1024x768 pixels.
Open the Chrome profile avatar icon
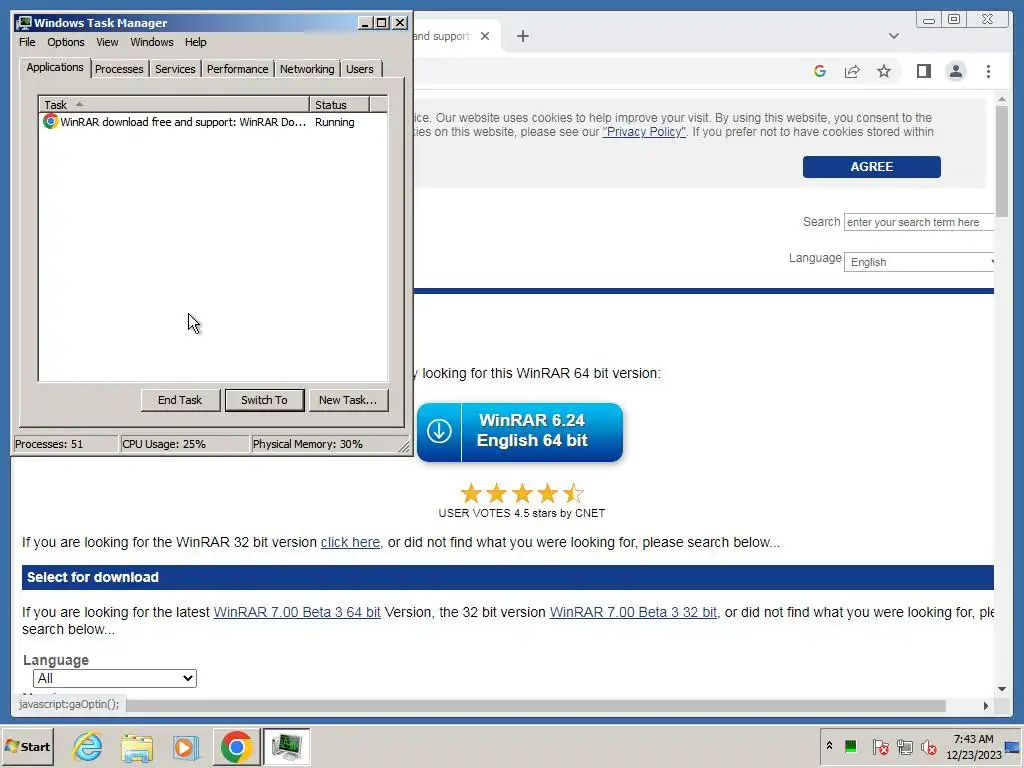point(955,71)
